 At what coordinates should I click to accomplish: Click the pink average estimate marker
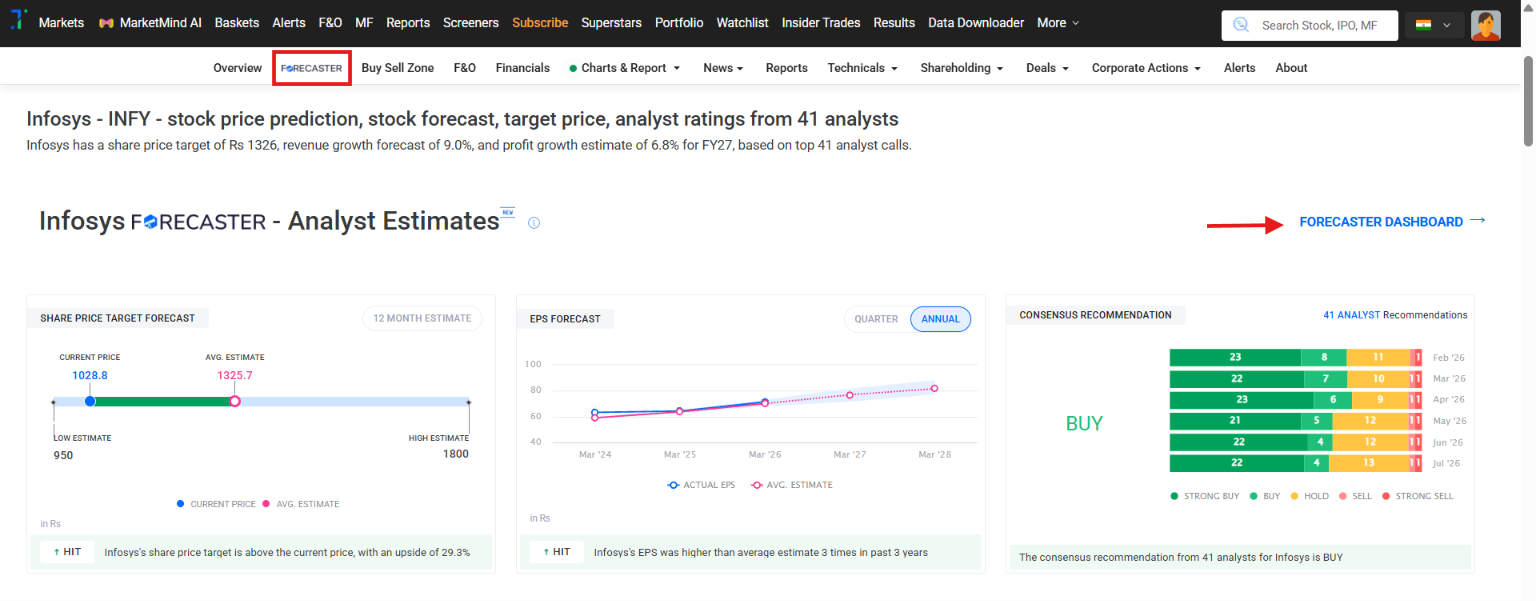(235, 401)
